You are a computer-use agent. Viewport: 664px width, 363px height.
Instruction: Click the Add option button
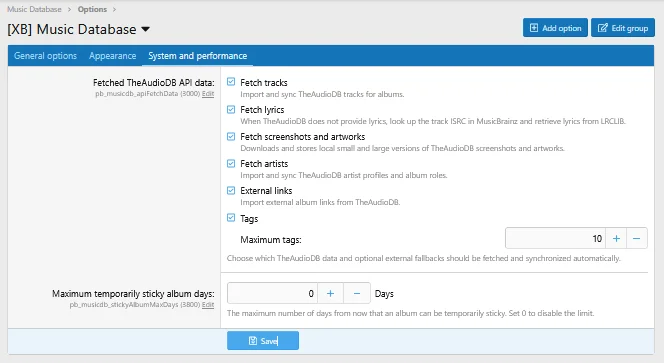click(x=555, y=28)
